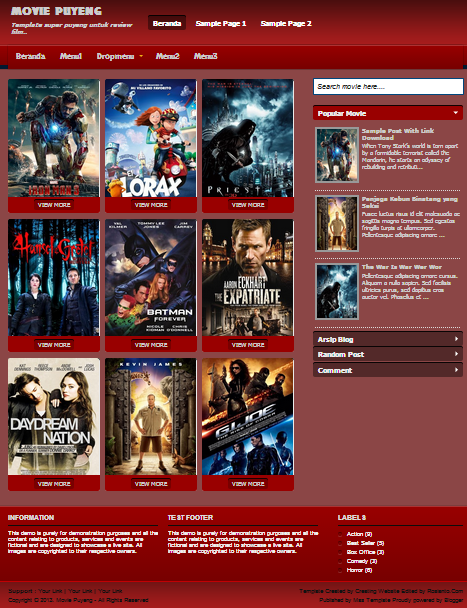Viewport: 467px width, 608px height.
Task: Focus the Search movie here field
Action: click(x=388, y=86)
